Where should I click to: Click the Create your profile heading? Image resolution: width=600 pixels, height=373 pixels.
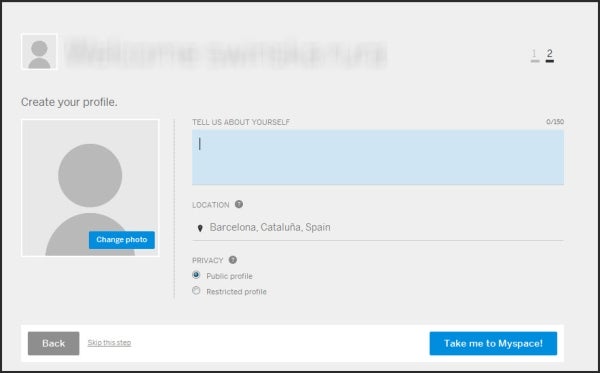coord(69,102)
